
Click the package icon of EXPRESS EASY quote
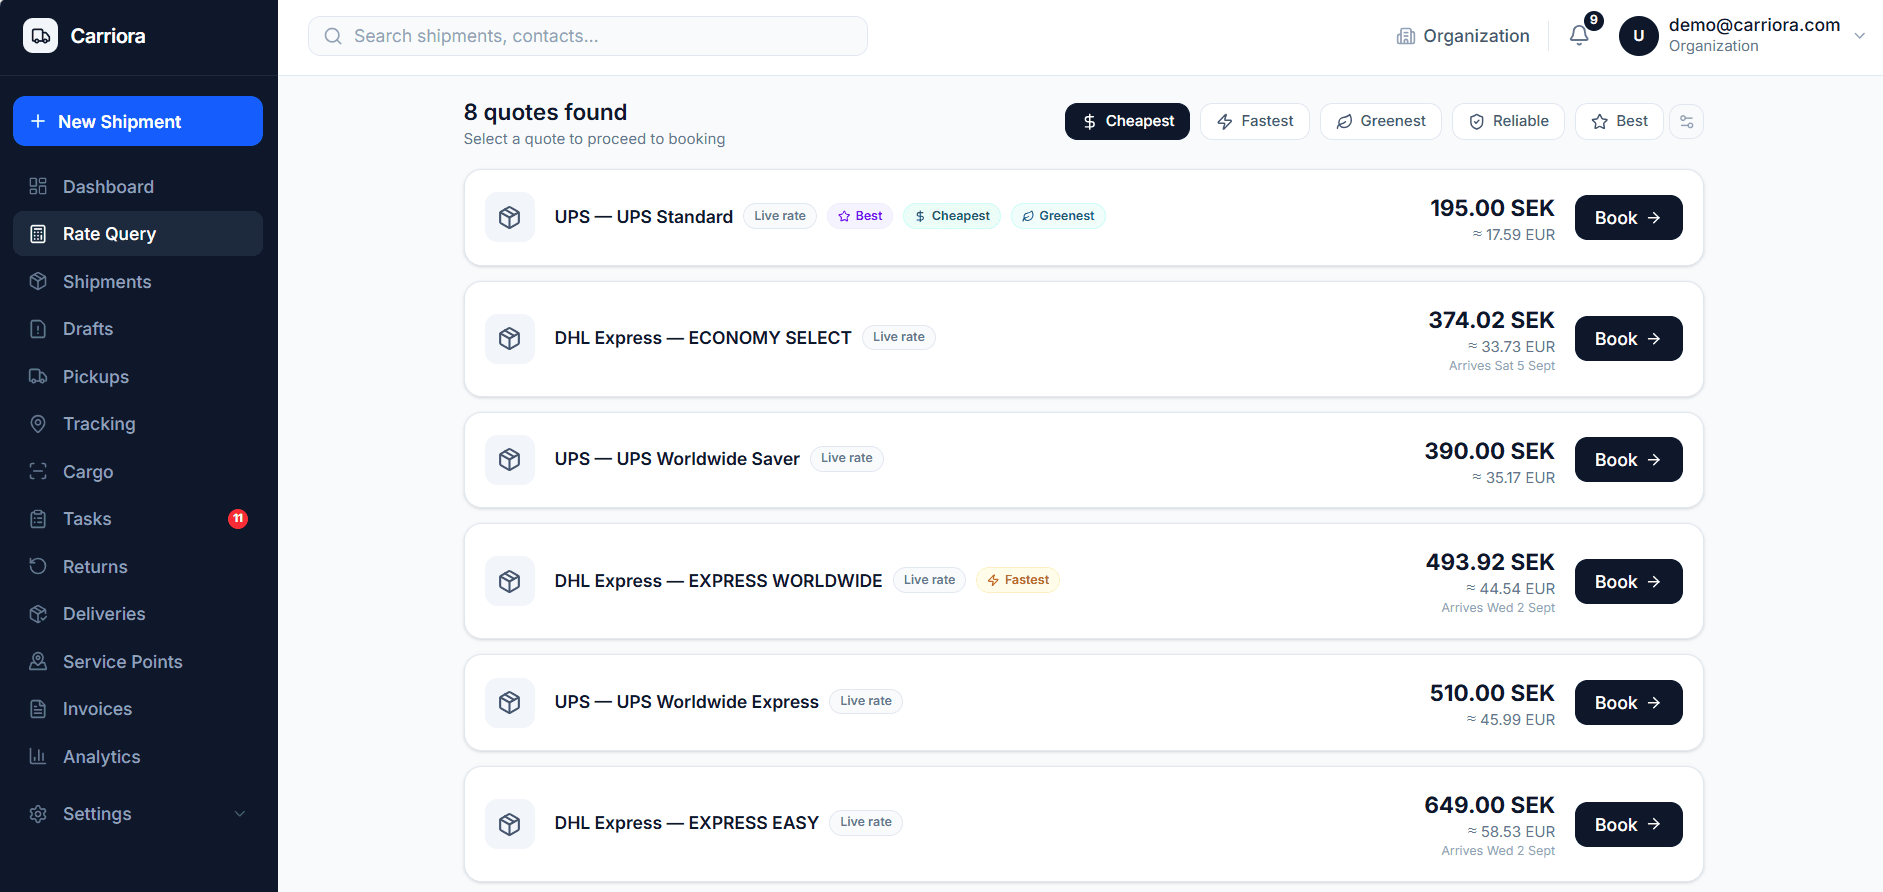(x=510, y=824)
